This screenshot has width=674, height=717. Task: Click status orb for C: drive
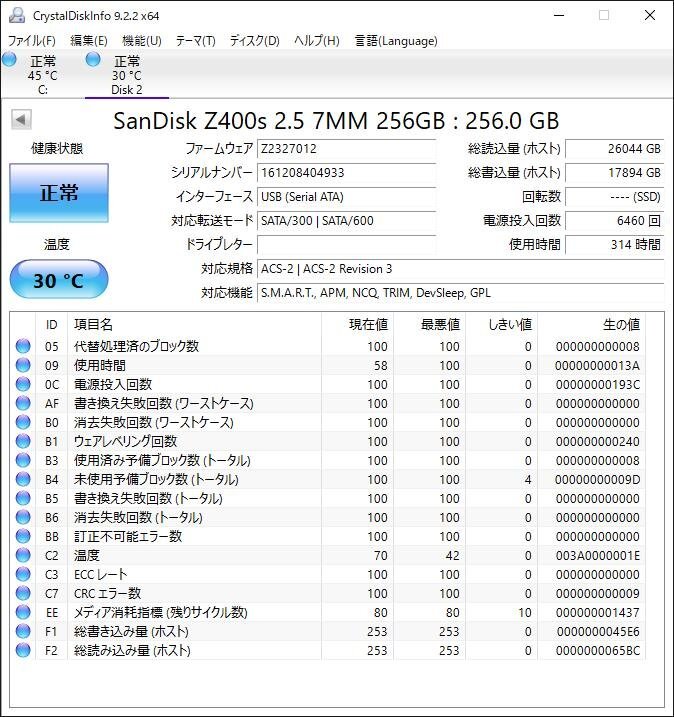(x=9, y=59)
